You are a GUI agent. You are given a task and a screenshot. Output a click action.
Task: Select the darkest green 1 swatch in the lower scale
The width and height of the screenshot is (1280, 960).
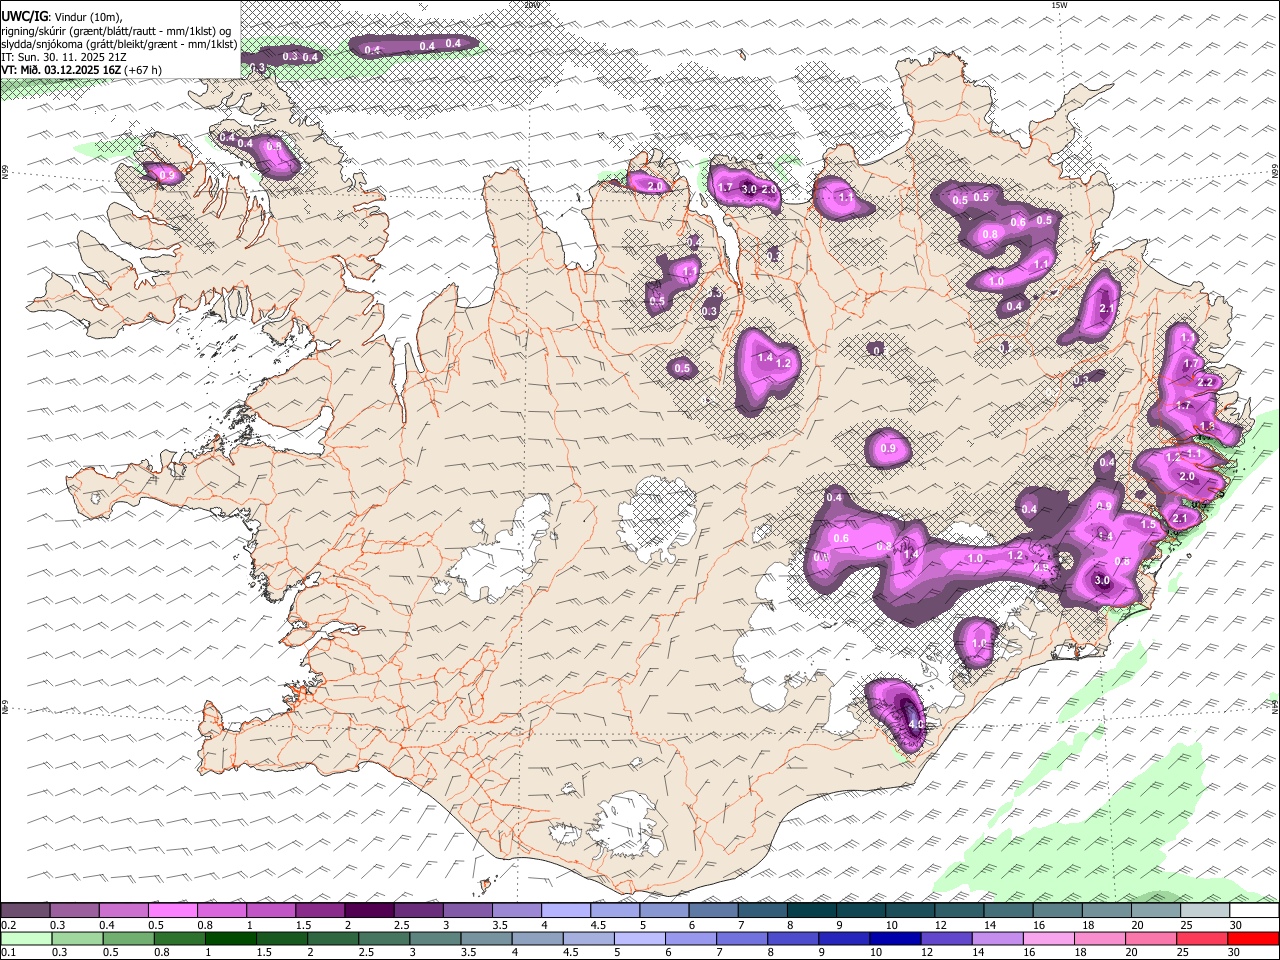tap(230, 938)
